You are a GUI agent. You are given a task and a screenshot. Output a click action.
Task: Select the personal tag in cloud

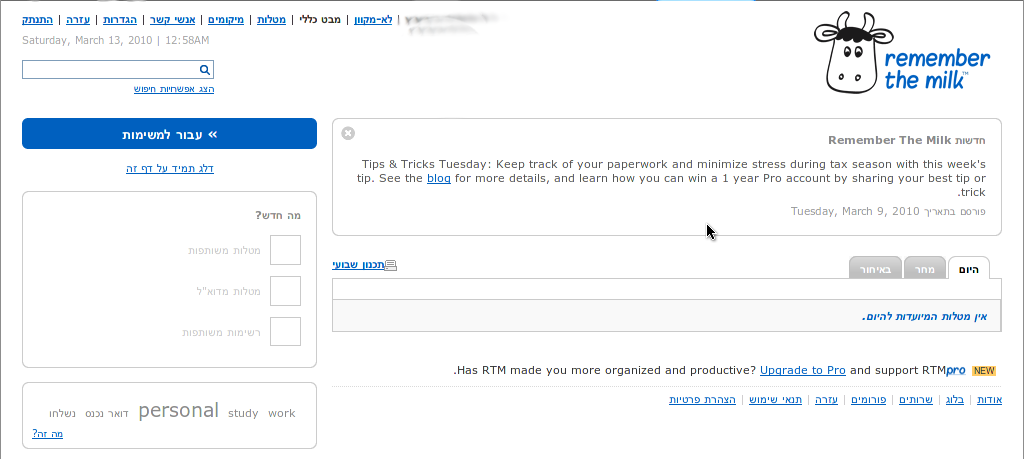(x=178, y=411)
